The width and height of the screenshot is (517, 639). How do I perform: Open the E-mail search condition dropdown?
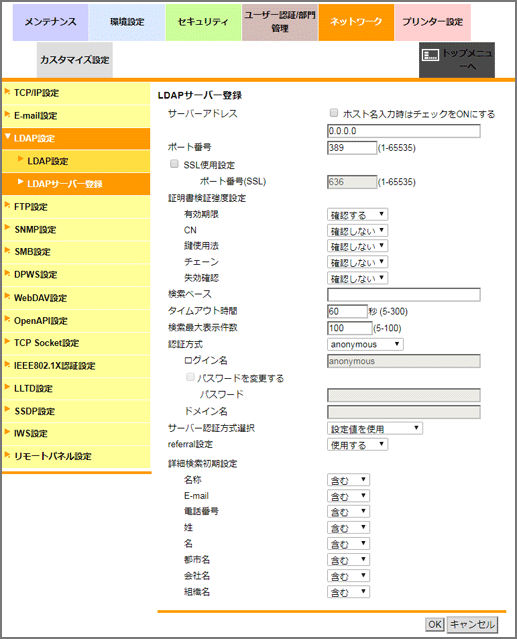[x=348, y=496]
